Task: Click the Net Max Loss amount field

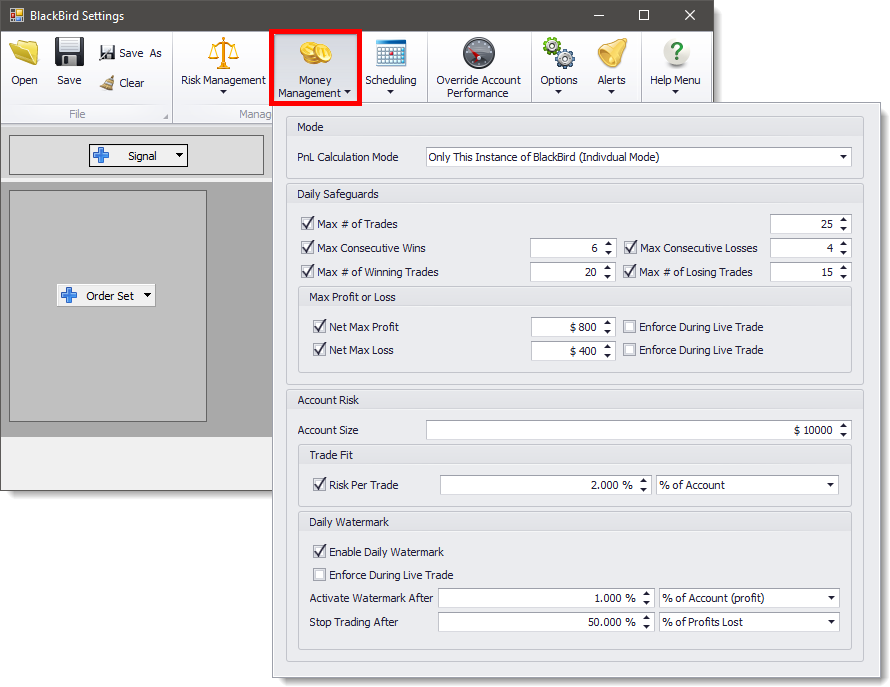Action: pyautogui.click(x=566, y=351)
